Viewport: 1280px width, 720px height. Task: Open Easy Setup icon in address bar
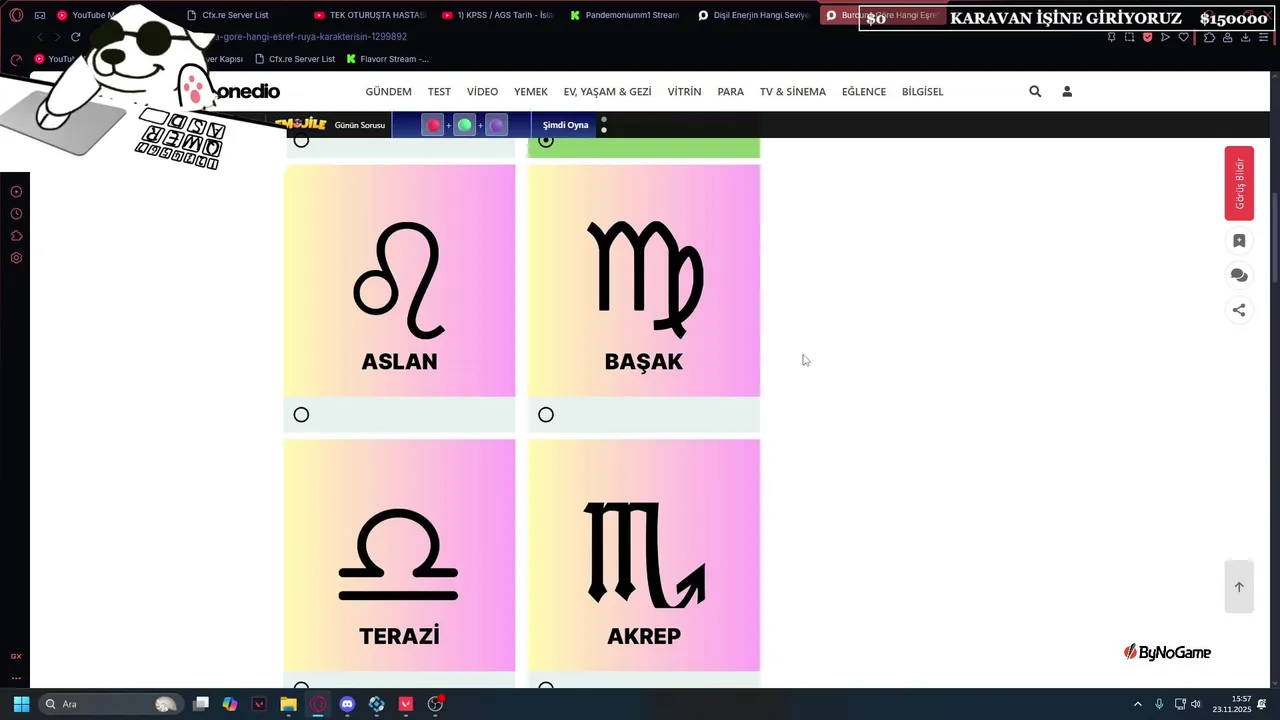(x=1264, y=37)
